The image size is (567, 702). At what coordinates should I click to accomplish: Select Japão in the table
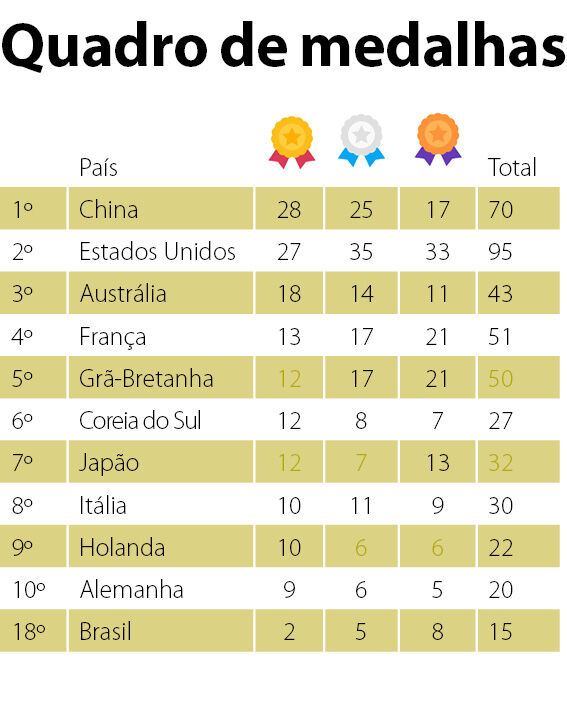(109, 463)
